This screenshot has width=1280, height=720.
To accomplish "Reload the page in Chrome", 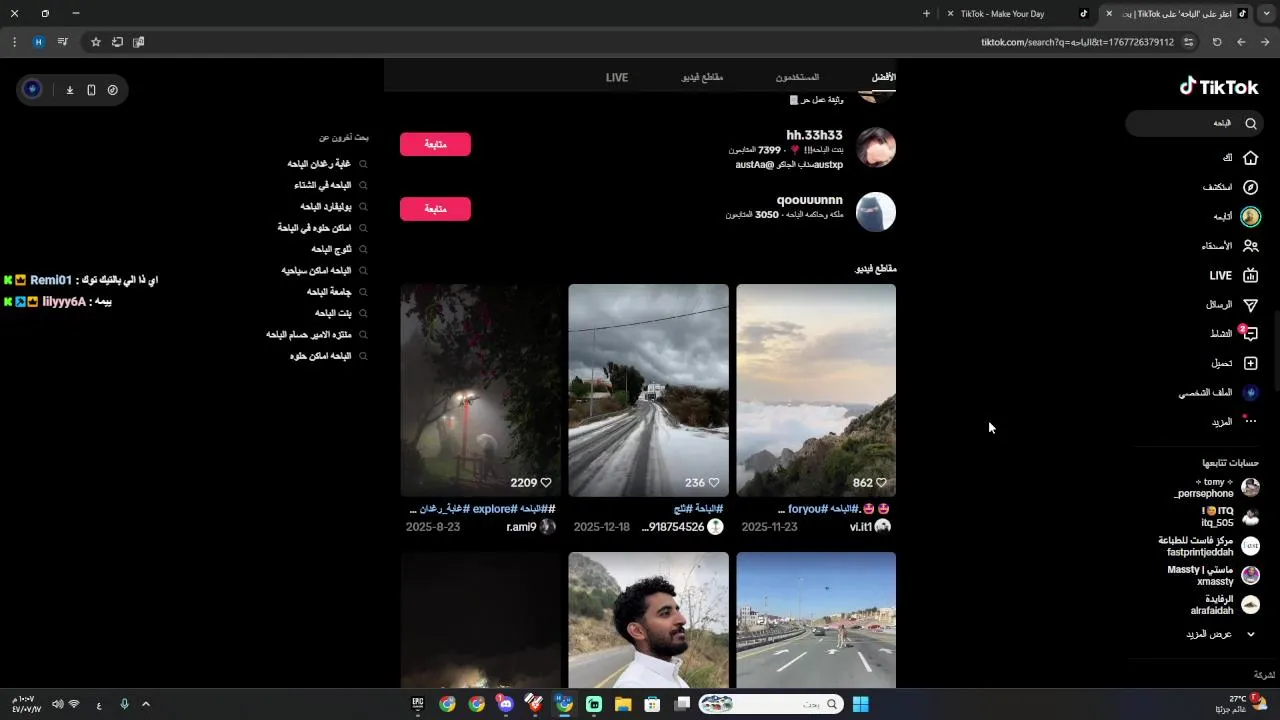I will click(x=1217, y=42).
